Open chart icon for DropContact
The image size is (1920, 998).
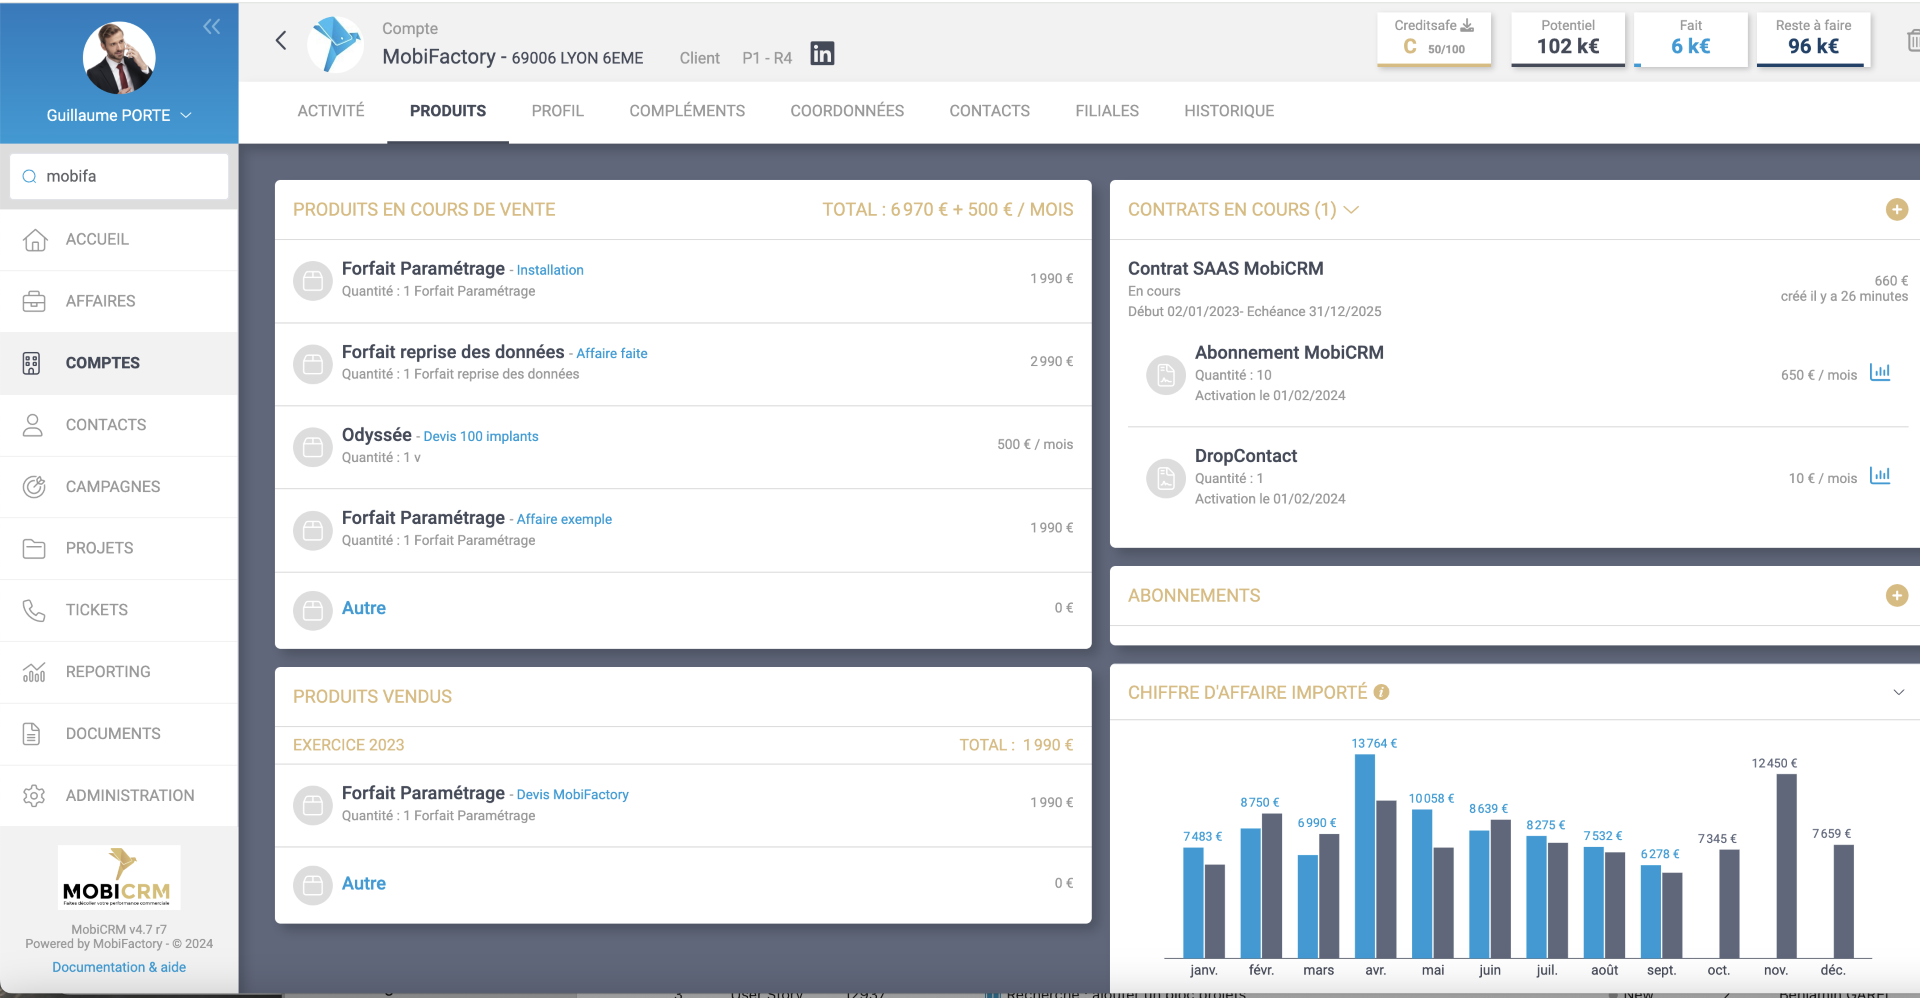[x=1880, y=476]
